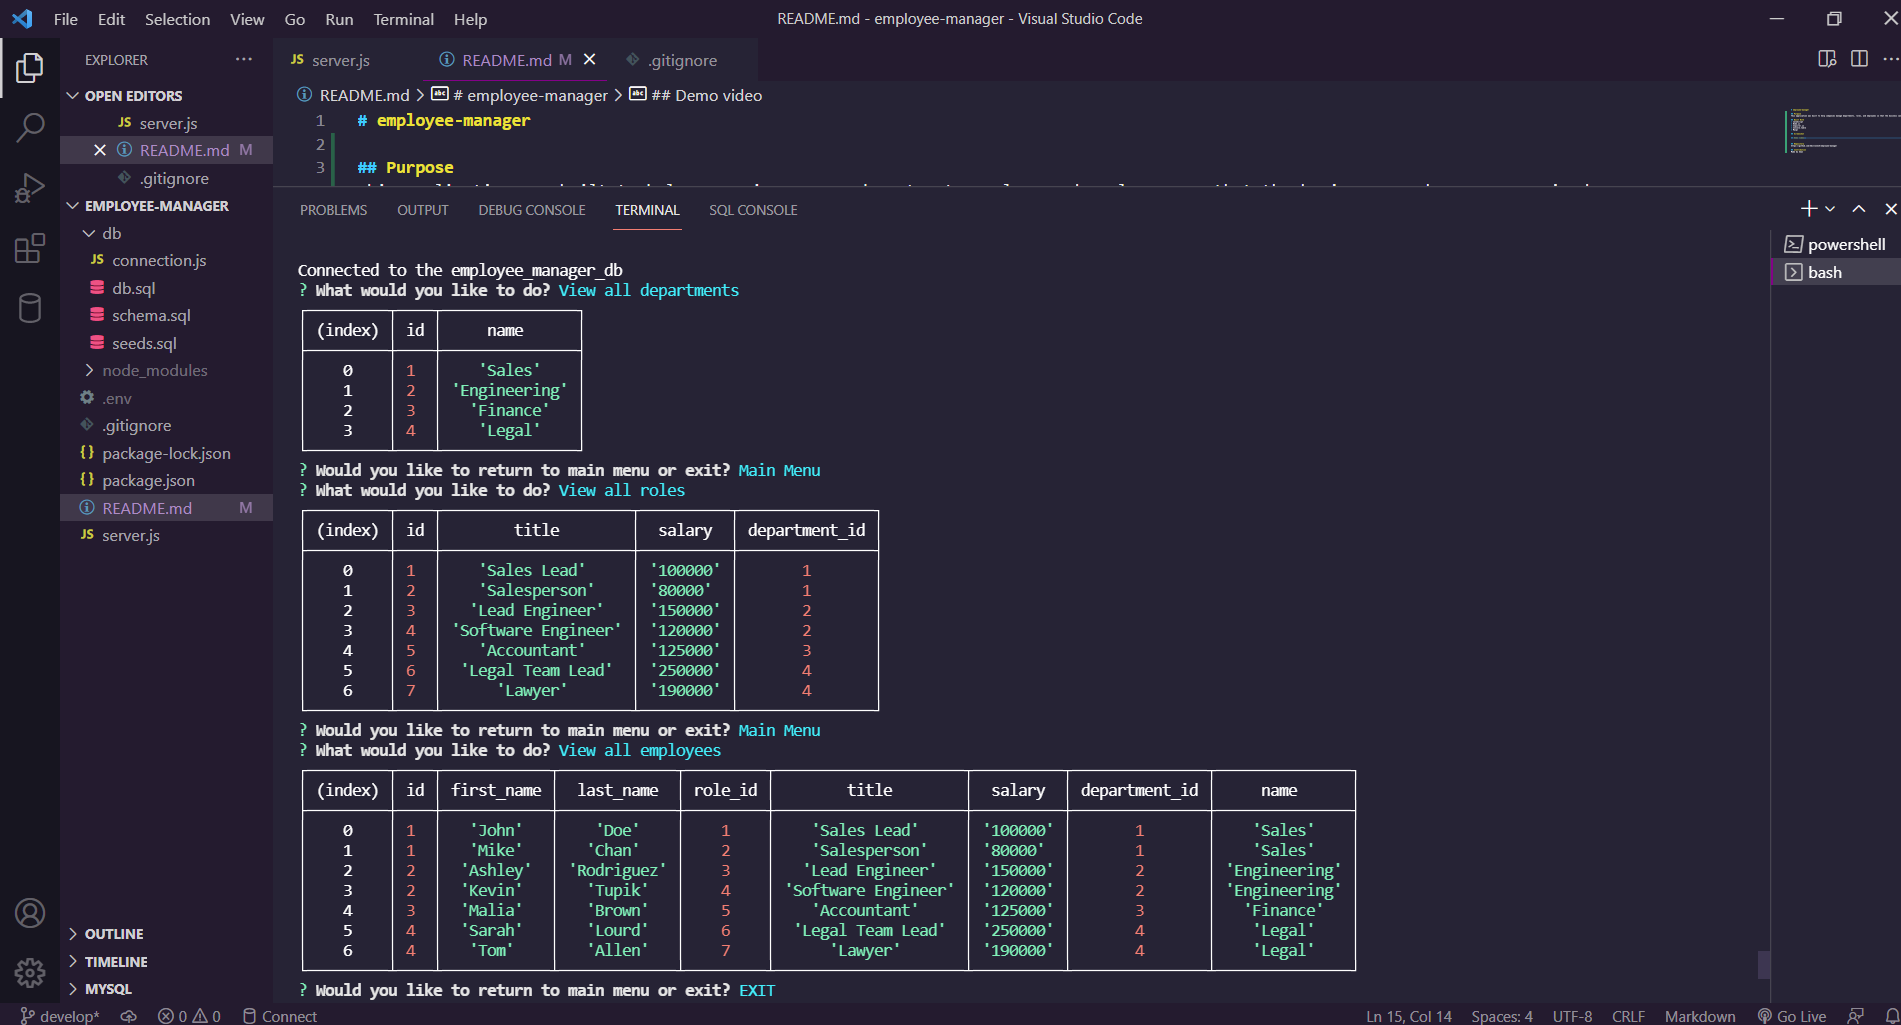This screenshot has height=1025, width=1901.
Task: Click the develop branch in status bar
Action: pos(60,1016)
